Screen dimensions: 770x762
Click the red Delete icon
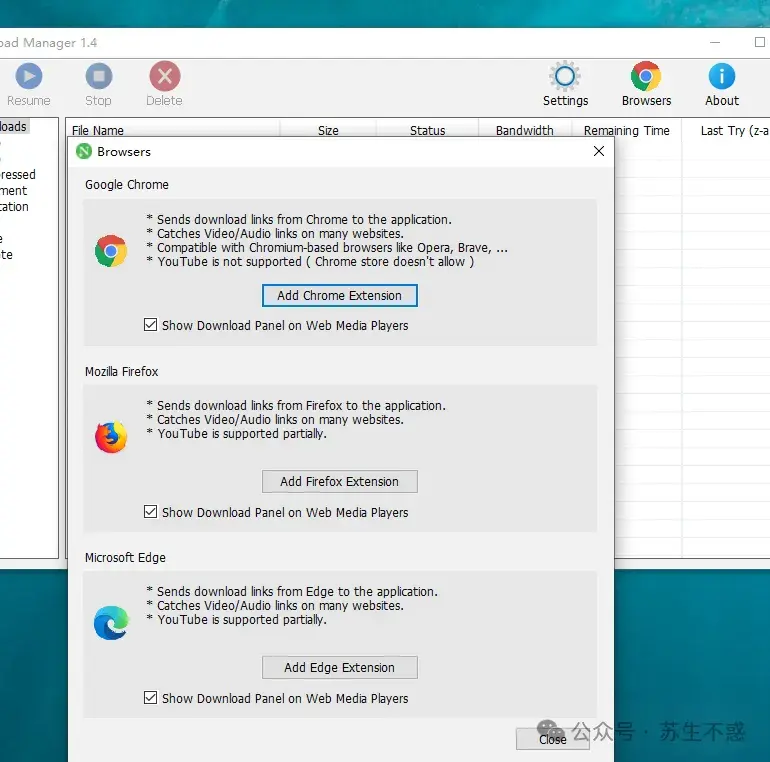click(164, 77)
